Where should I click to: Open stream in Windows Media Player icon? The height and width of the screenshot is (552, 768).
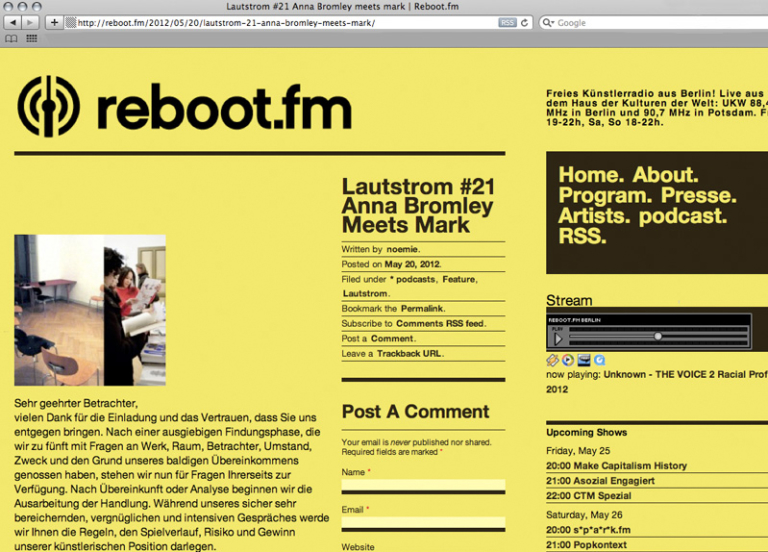point(568,360)
